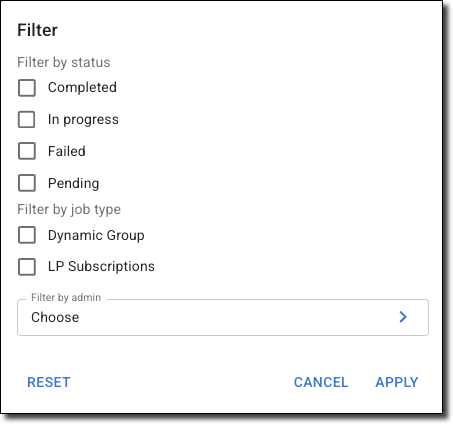This screenshot has width=453, height=424.
Task: Tick the Completed status checkbox
Action: 27,88
